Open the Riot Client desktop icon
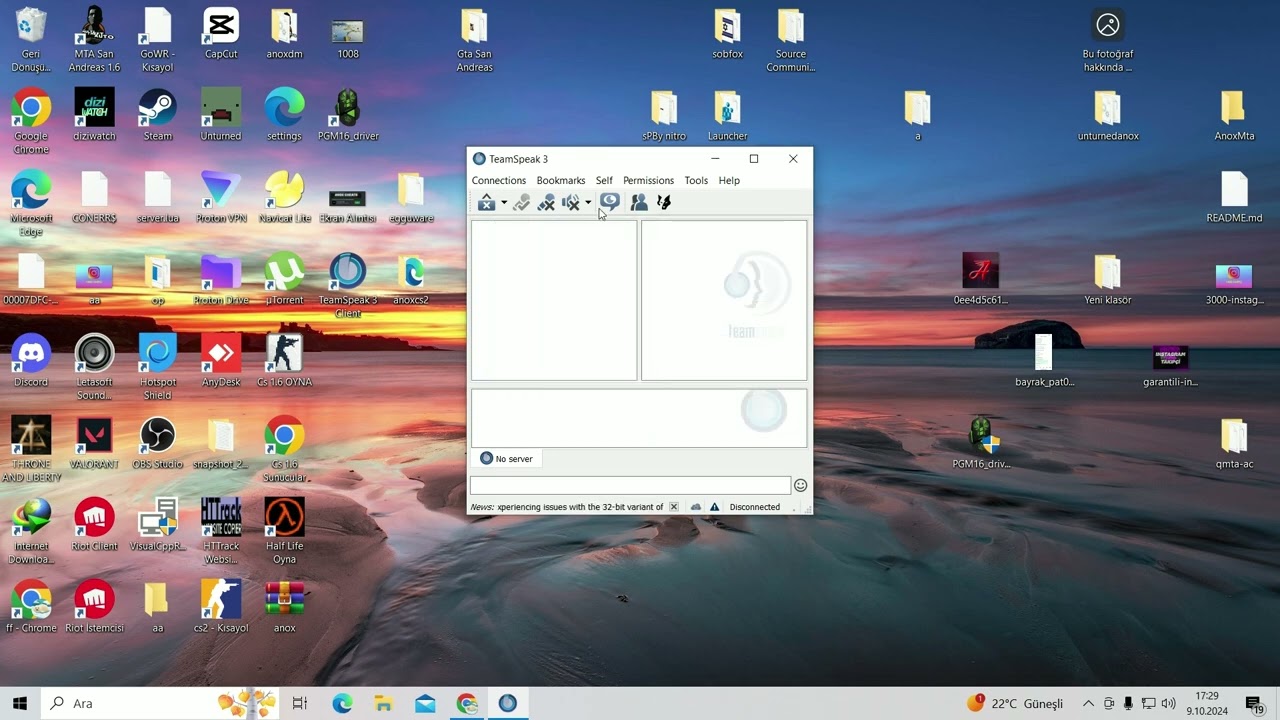 coord(94,525)
